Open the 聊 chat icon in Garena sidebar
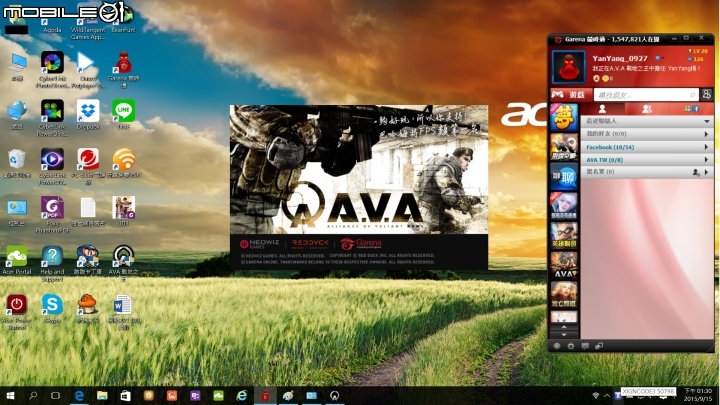 [564, 176]
